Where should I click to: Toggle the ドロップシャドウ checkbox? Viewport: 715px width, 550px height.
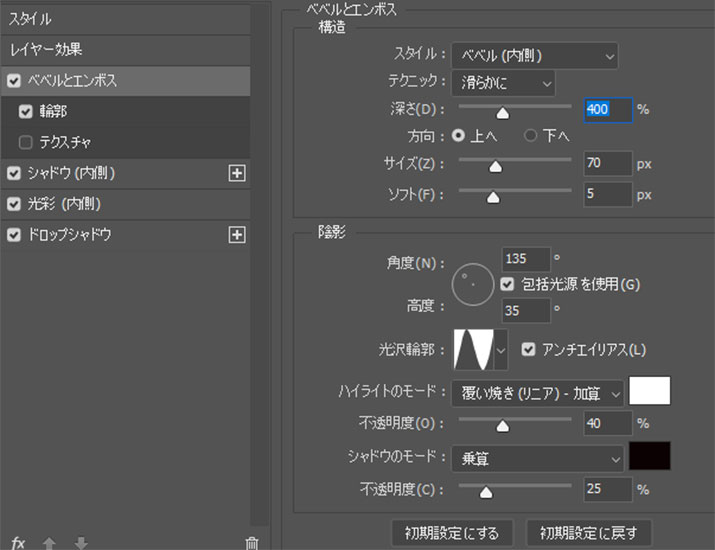tap(14, 235)
